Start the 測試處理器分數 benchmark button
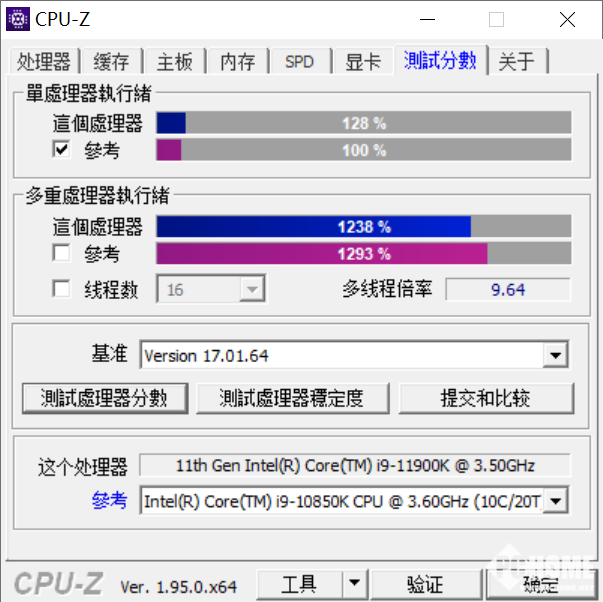This screenshot has width=603, height=602. [x=105, y=399]
